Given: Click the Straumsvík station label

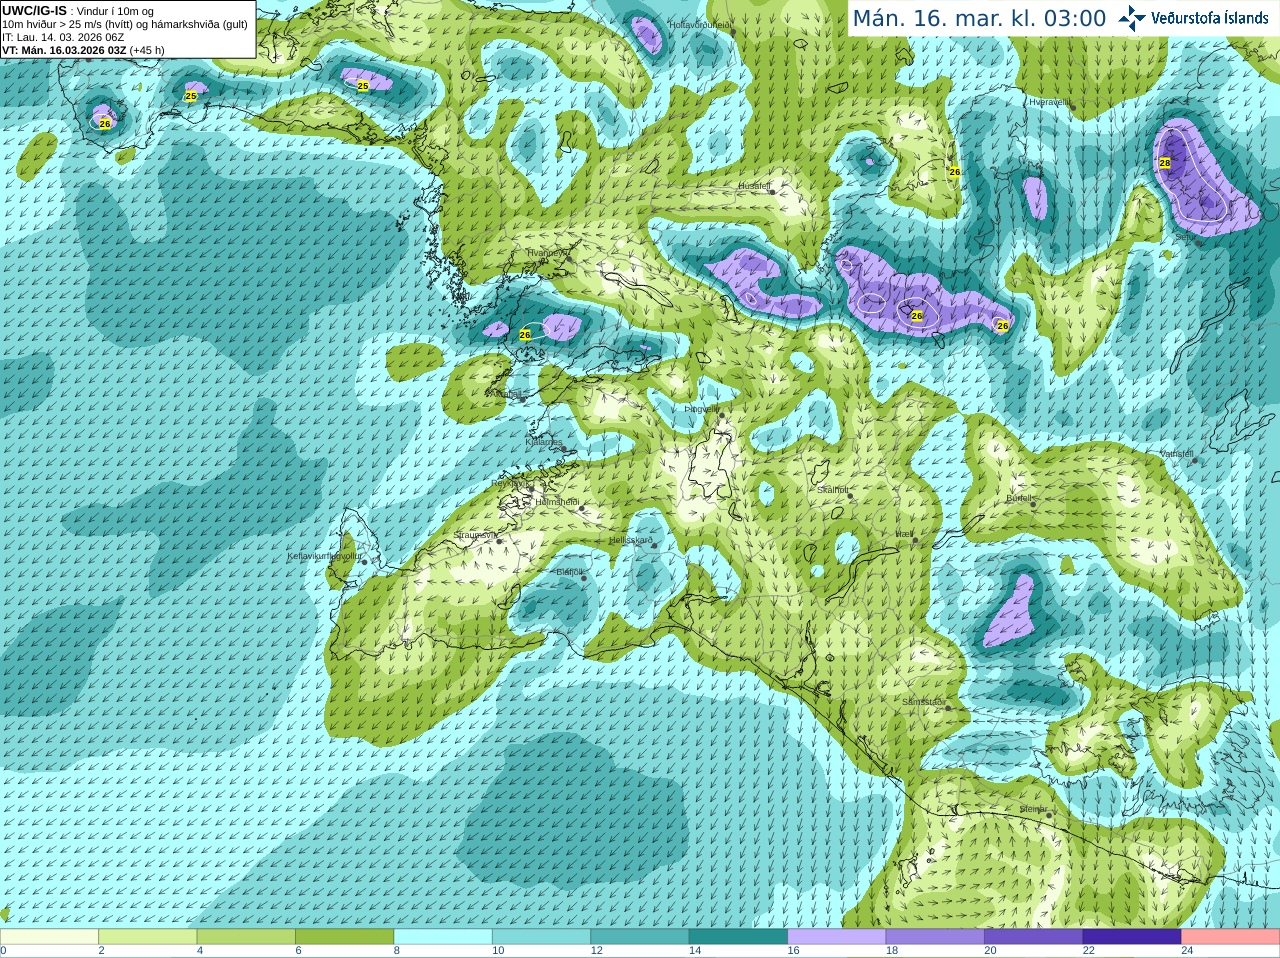Looking at the screenshot, I should coord(475,535).
